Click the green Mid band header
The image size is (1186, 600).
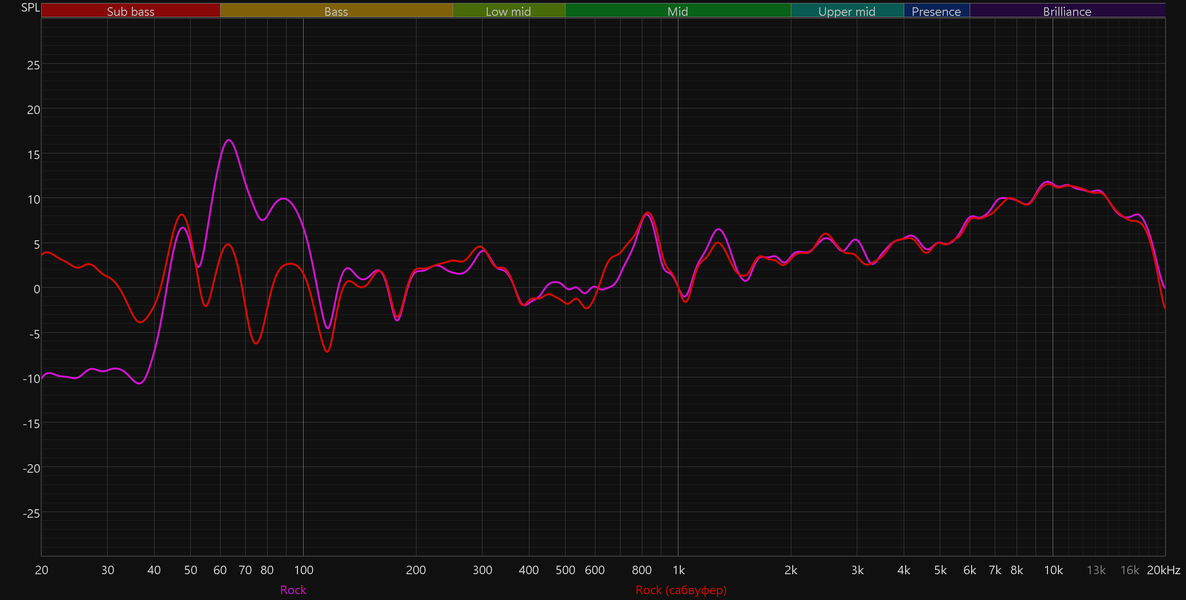(x=678, y=11)
